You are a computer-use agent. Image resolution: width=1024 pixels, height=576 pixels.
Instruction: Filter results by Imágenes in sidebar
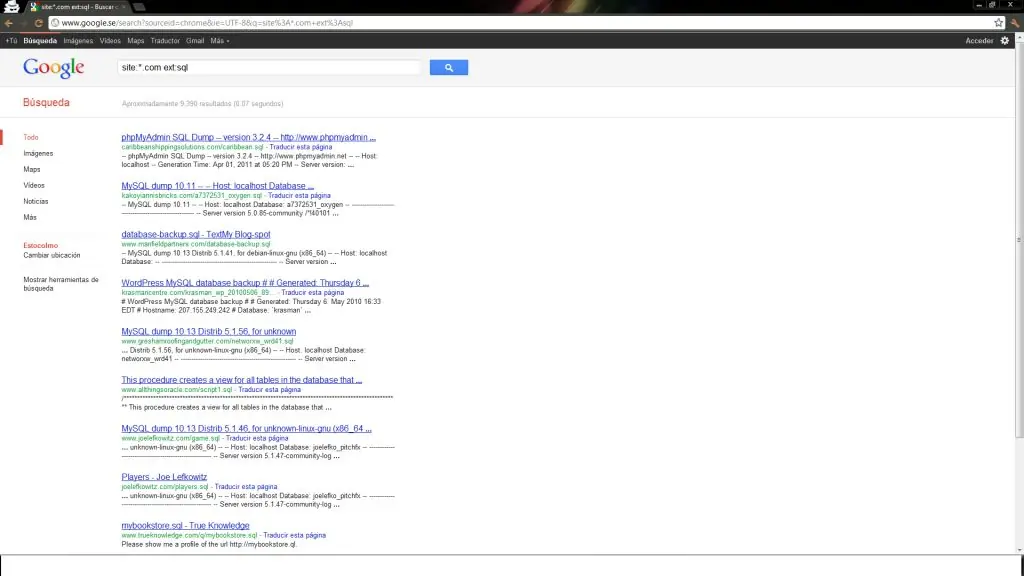38,153
